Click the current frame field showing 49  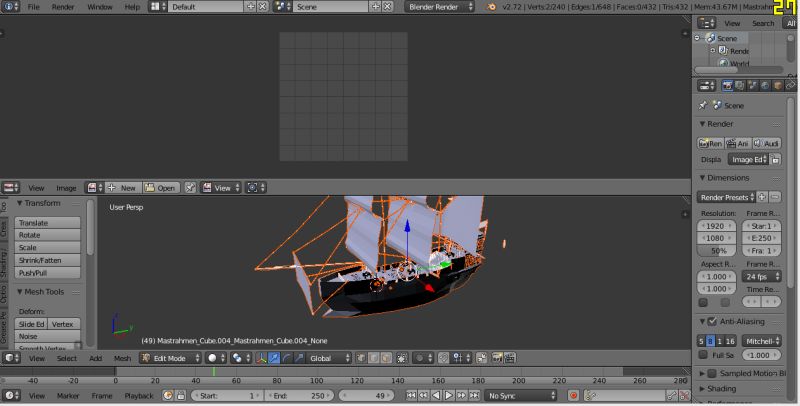click(x=366, y=395)
